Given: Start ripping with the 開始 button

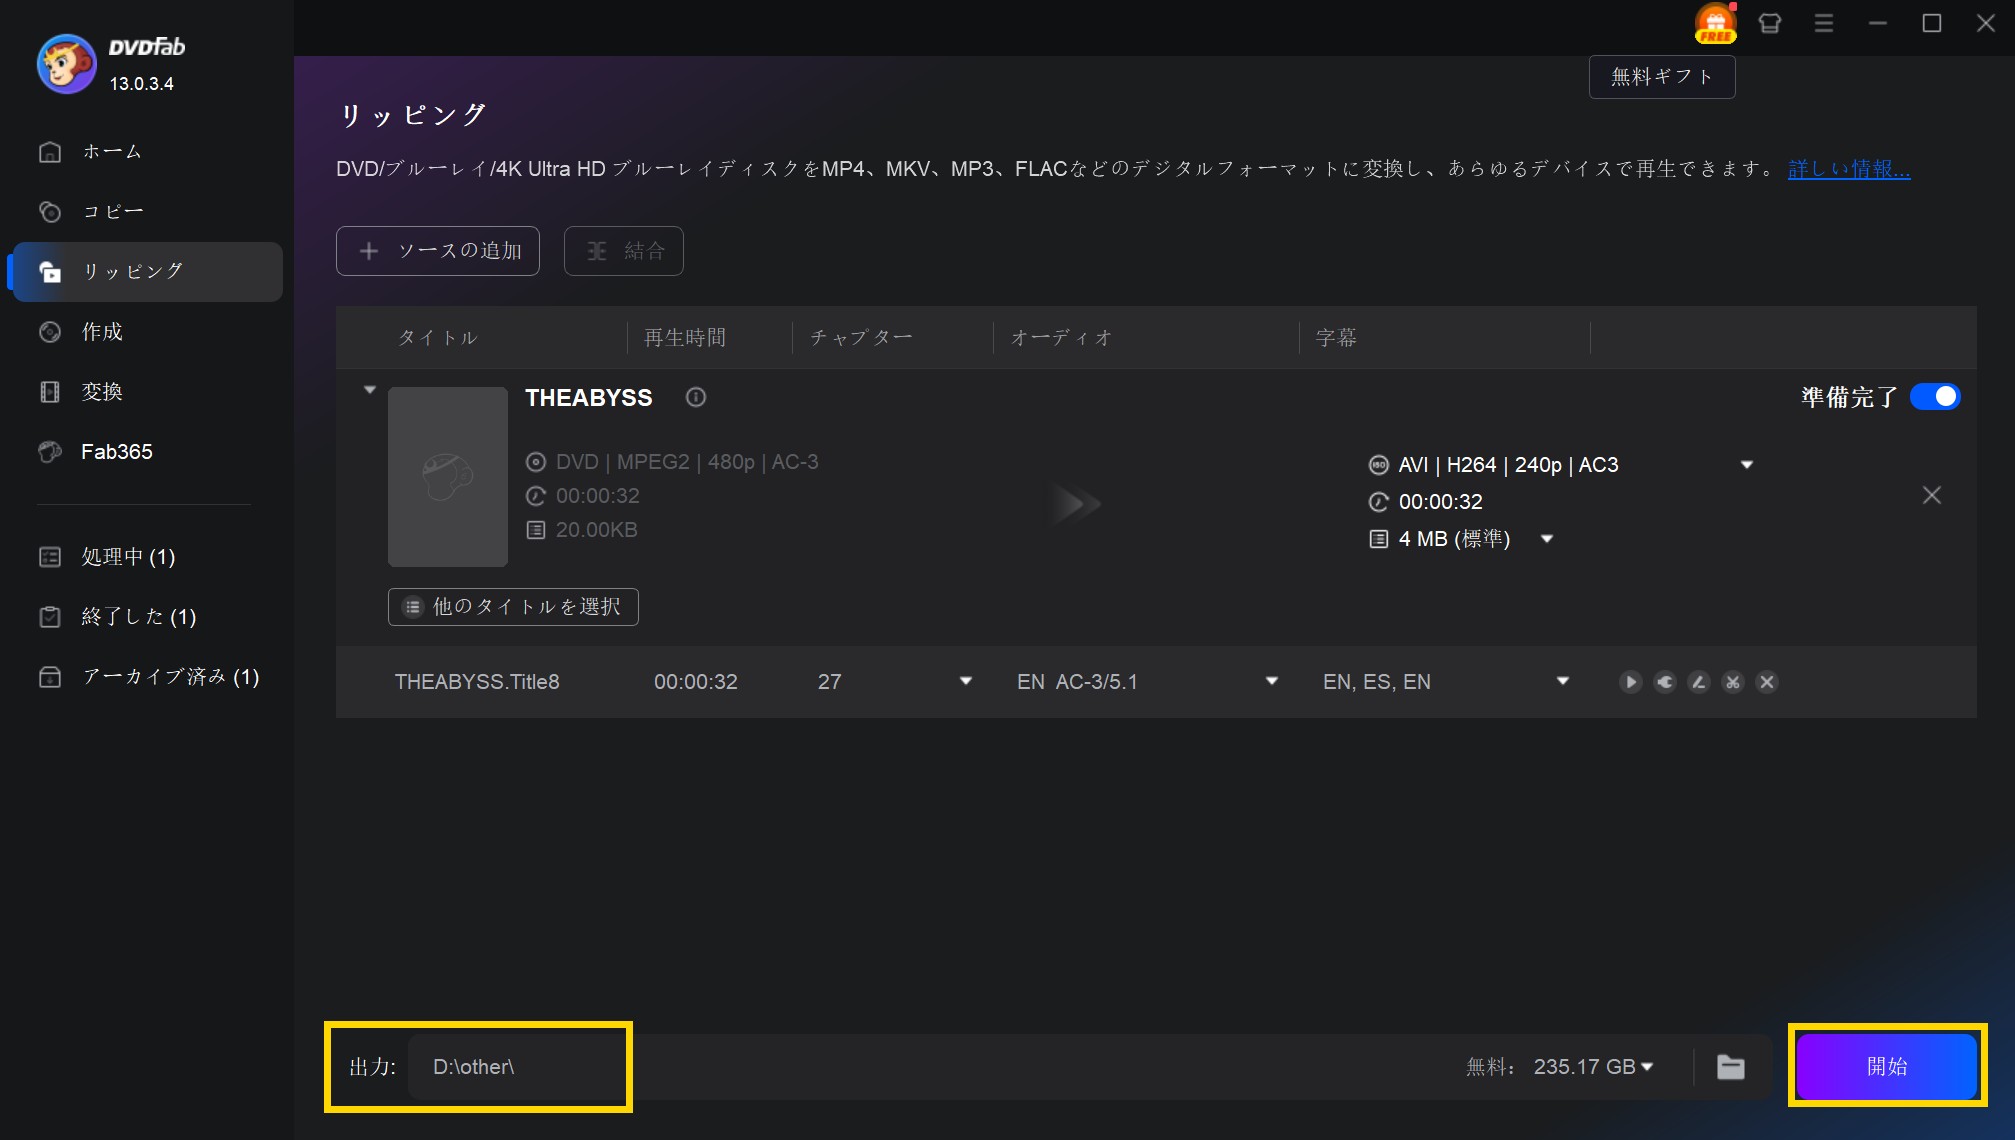Looking at the screenshot, I should tap(1887, 1066).
